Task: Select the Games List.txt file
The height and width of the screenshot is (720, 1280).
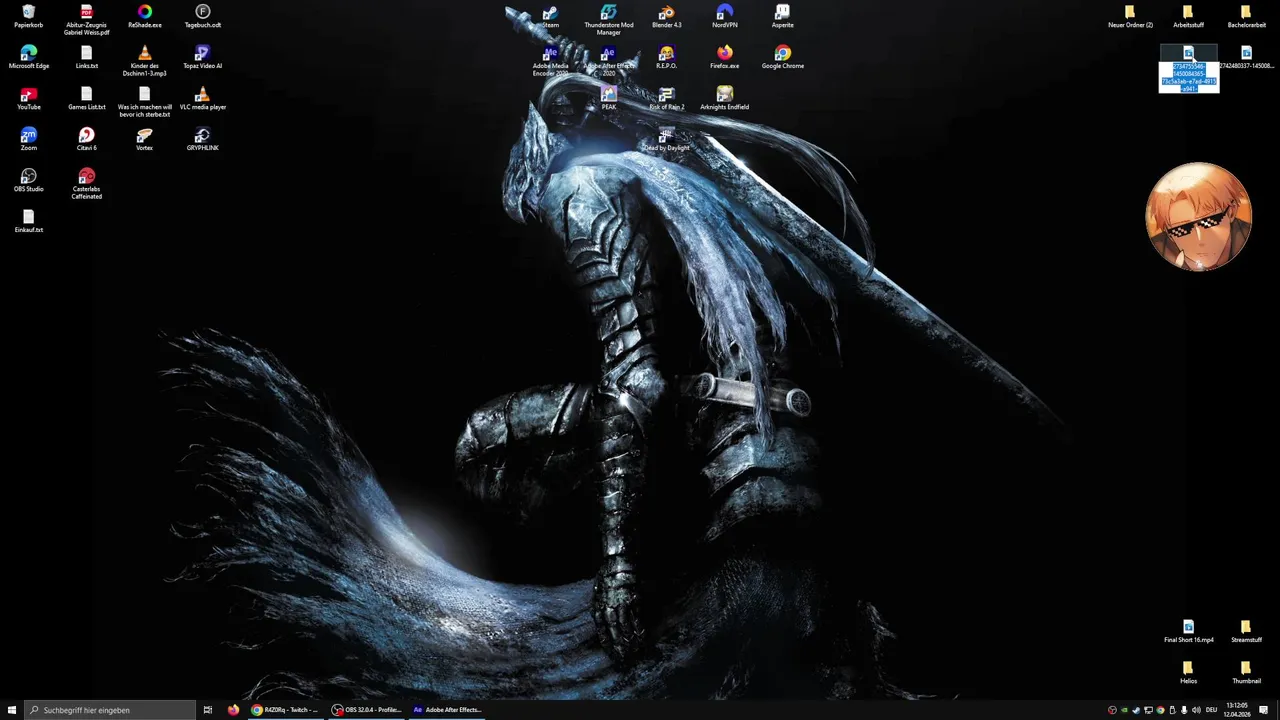Action: click(86, 98)
